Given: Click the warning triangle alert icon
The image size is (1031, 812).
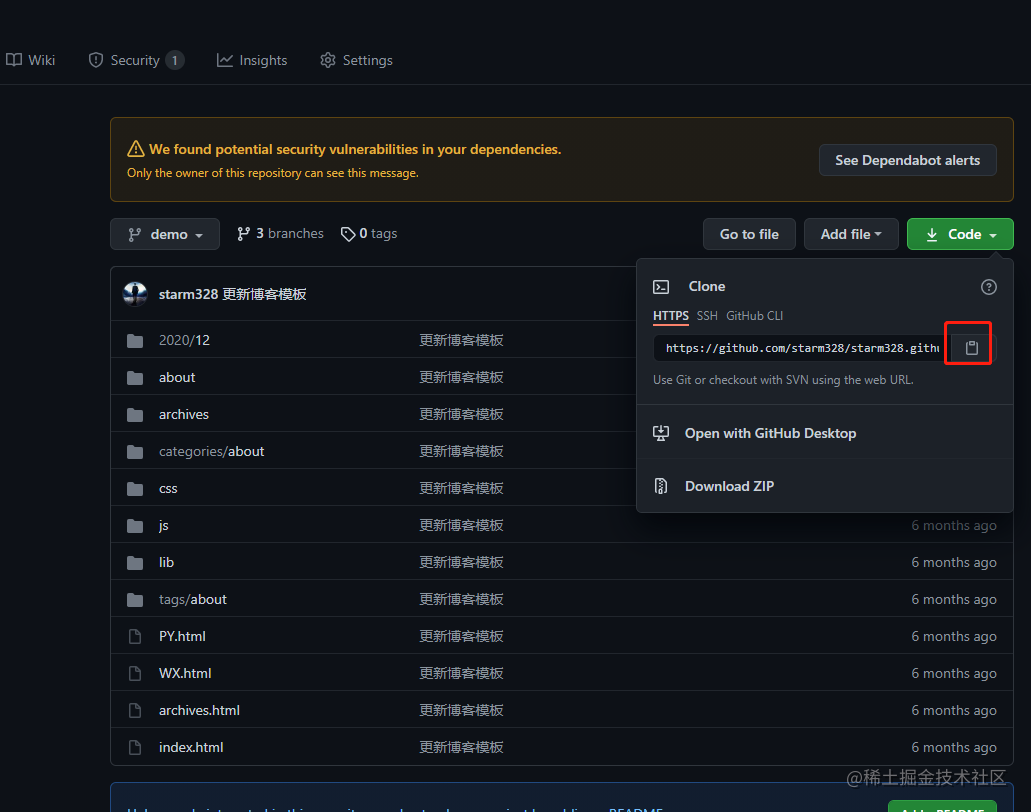Looking at the screenshot, I should [135, 149].
